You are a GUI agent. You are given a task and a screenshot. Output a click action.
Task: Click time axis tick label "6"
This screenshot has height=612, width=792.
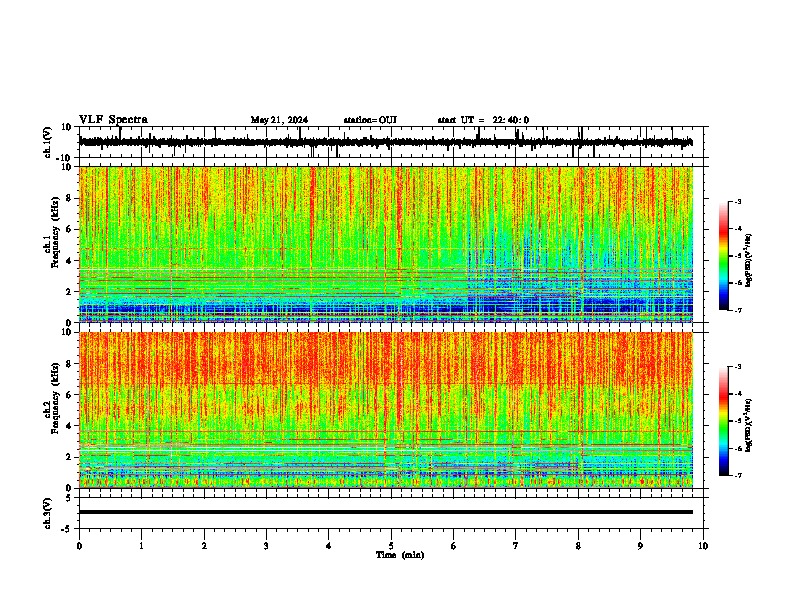pyautogui.click(x=454, y=546)
